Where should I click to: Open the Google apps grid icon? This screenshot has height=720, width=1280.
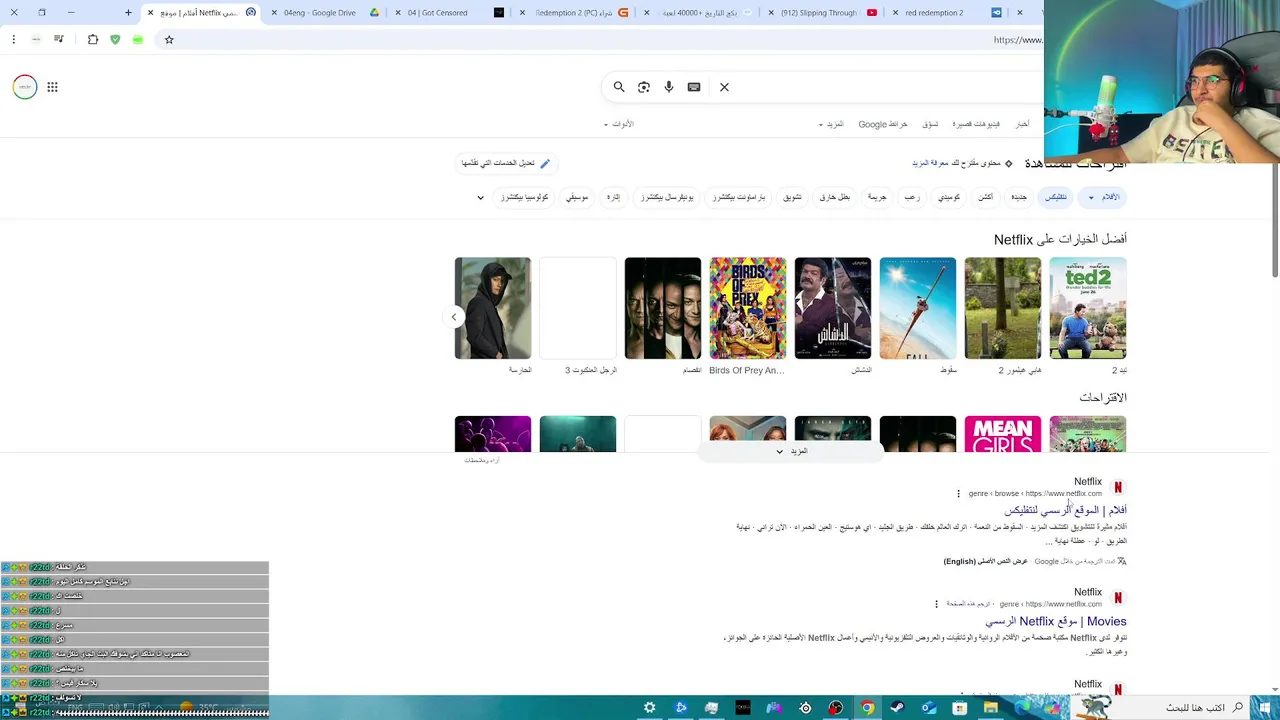click(52, 87)
